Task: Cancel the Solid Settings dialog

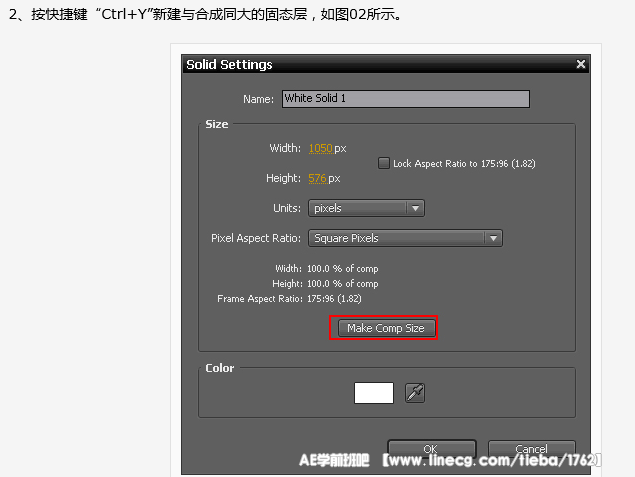Action: [x=531, y=449]
